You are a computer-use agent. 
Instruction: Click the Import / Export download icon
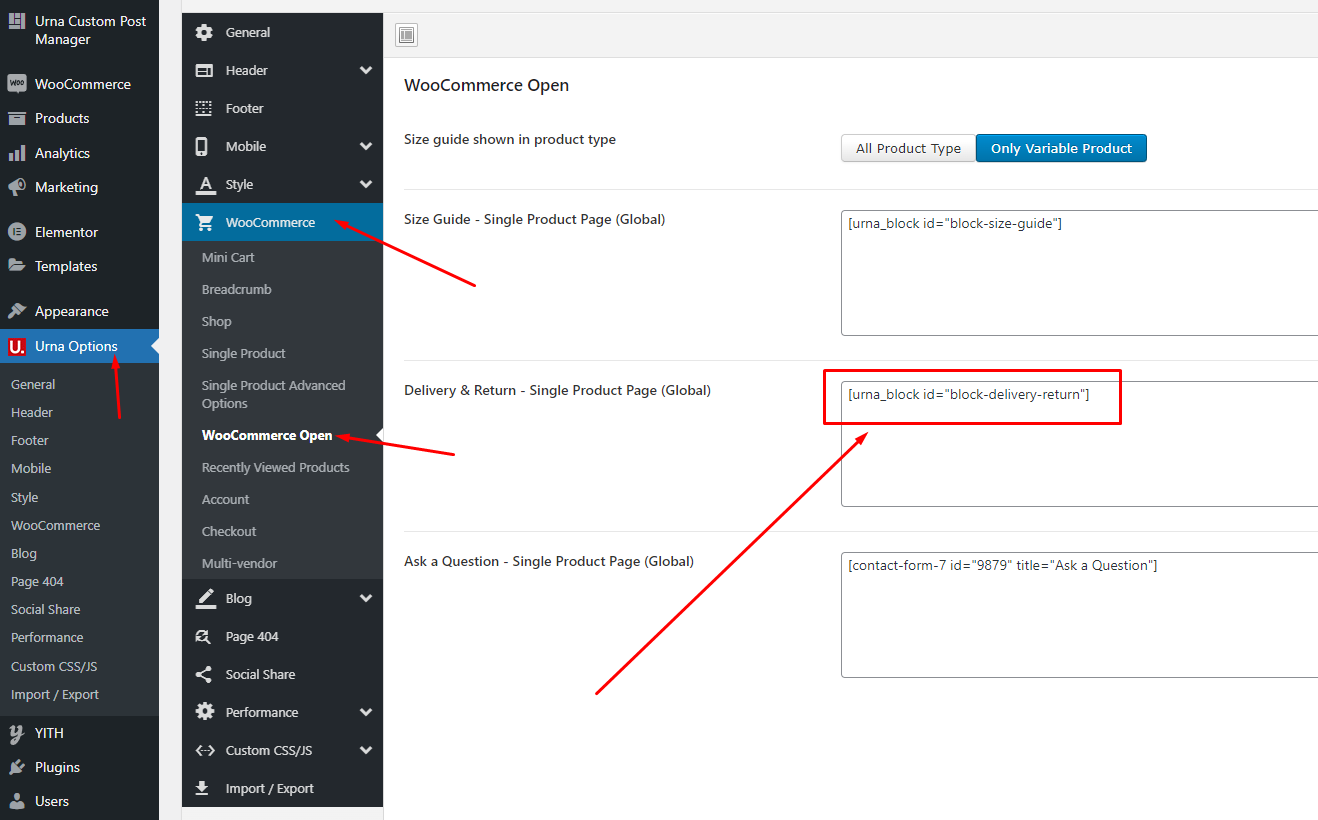[204, 788]
